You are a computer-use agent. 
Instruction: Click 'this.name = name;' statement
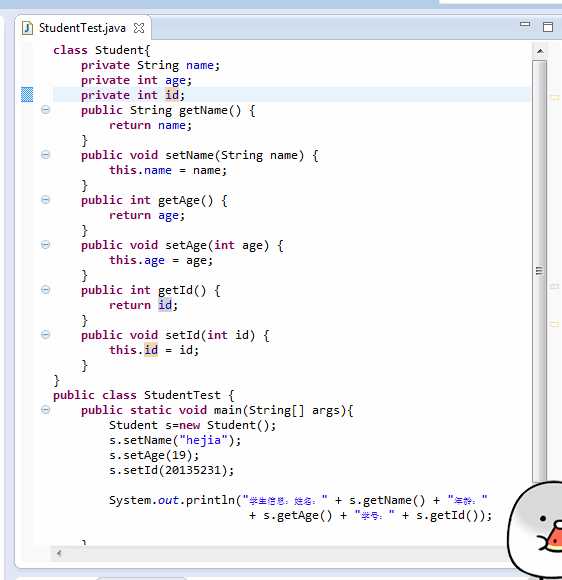tap(168, 170)
